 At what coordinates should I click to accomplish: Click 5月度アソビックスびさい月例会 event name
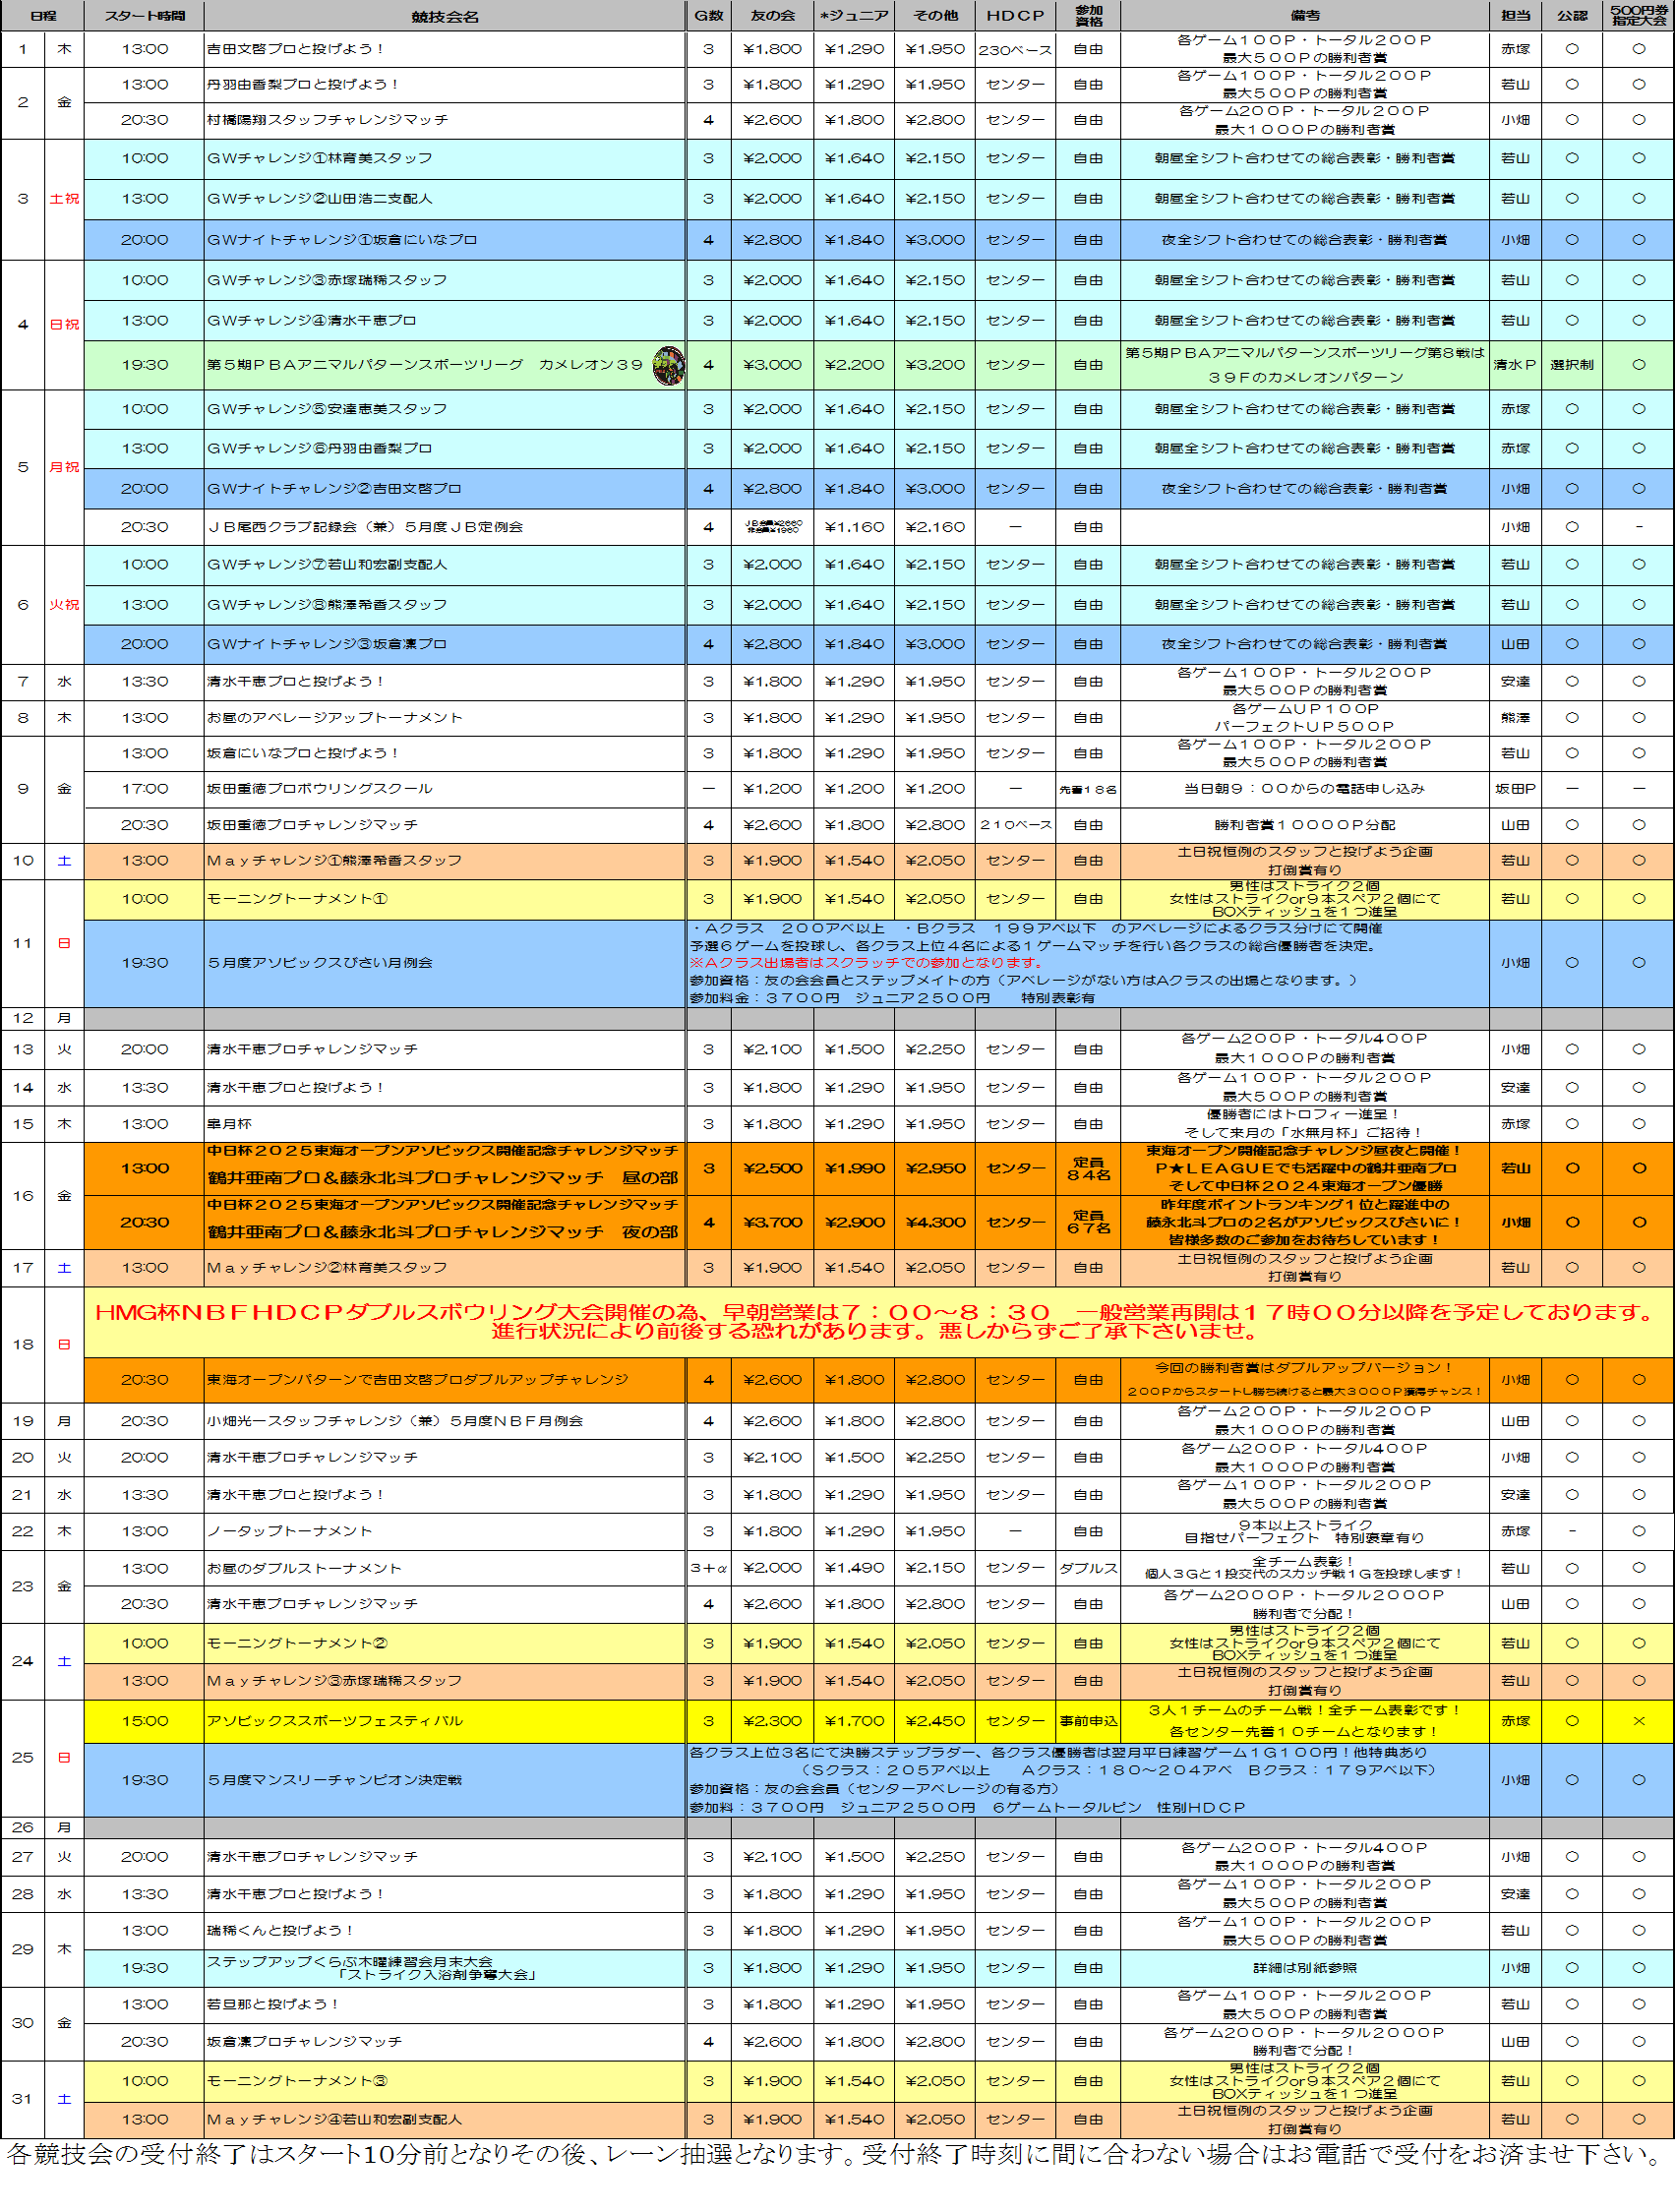[320, 963]
